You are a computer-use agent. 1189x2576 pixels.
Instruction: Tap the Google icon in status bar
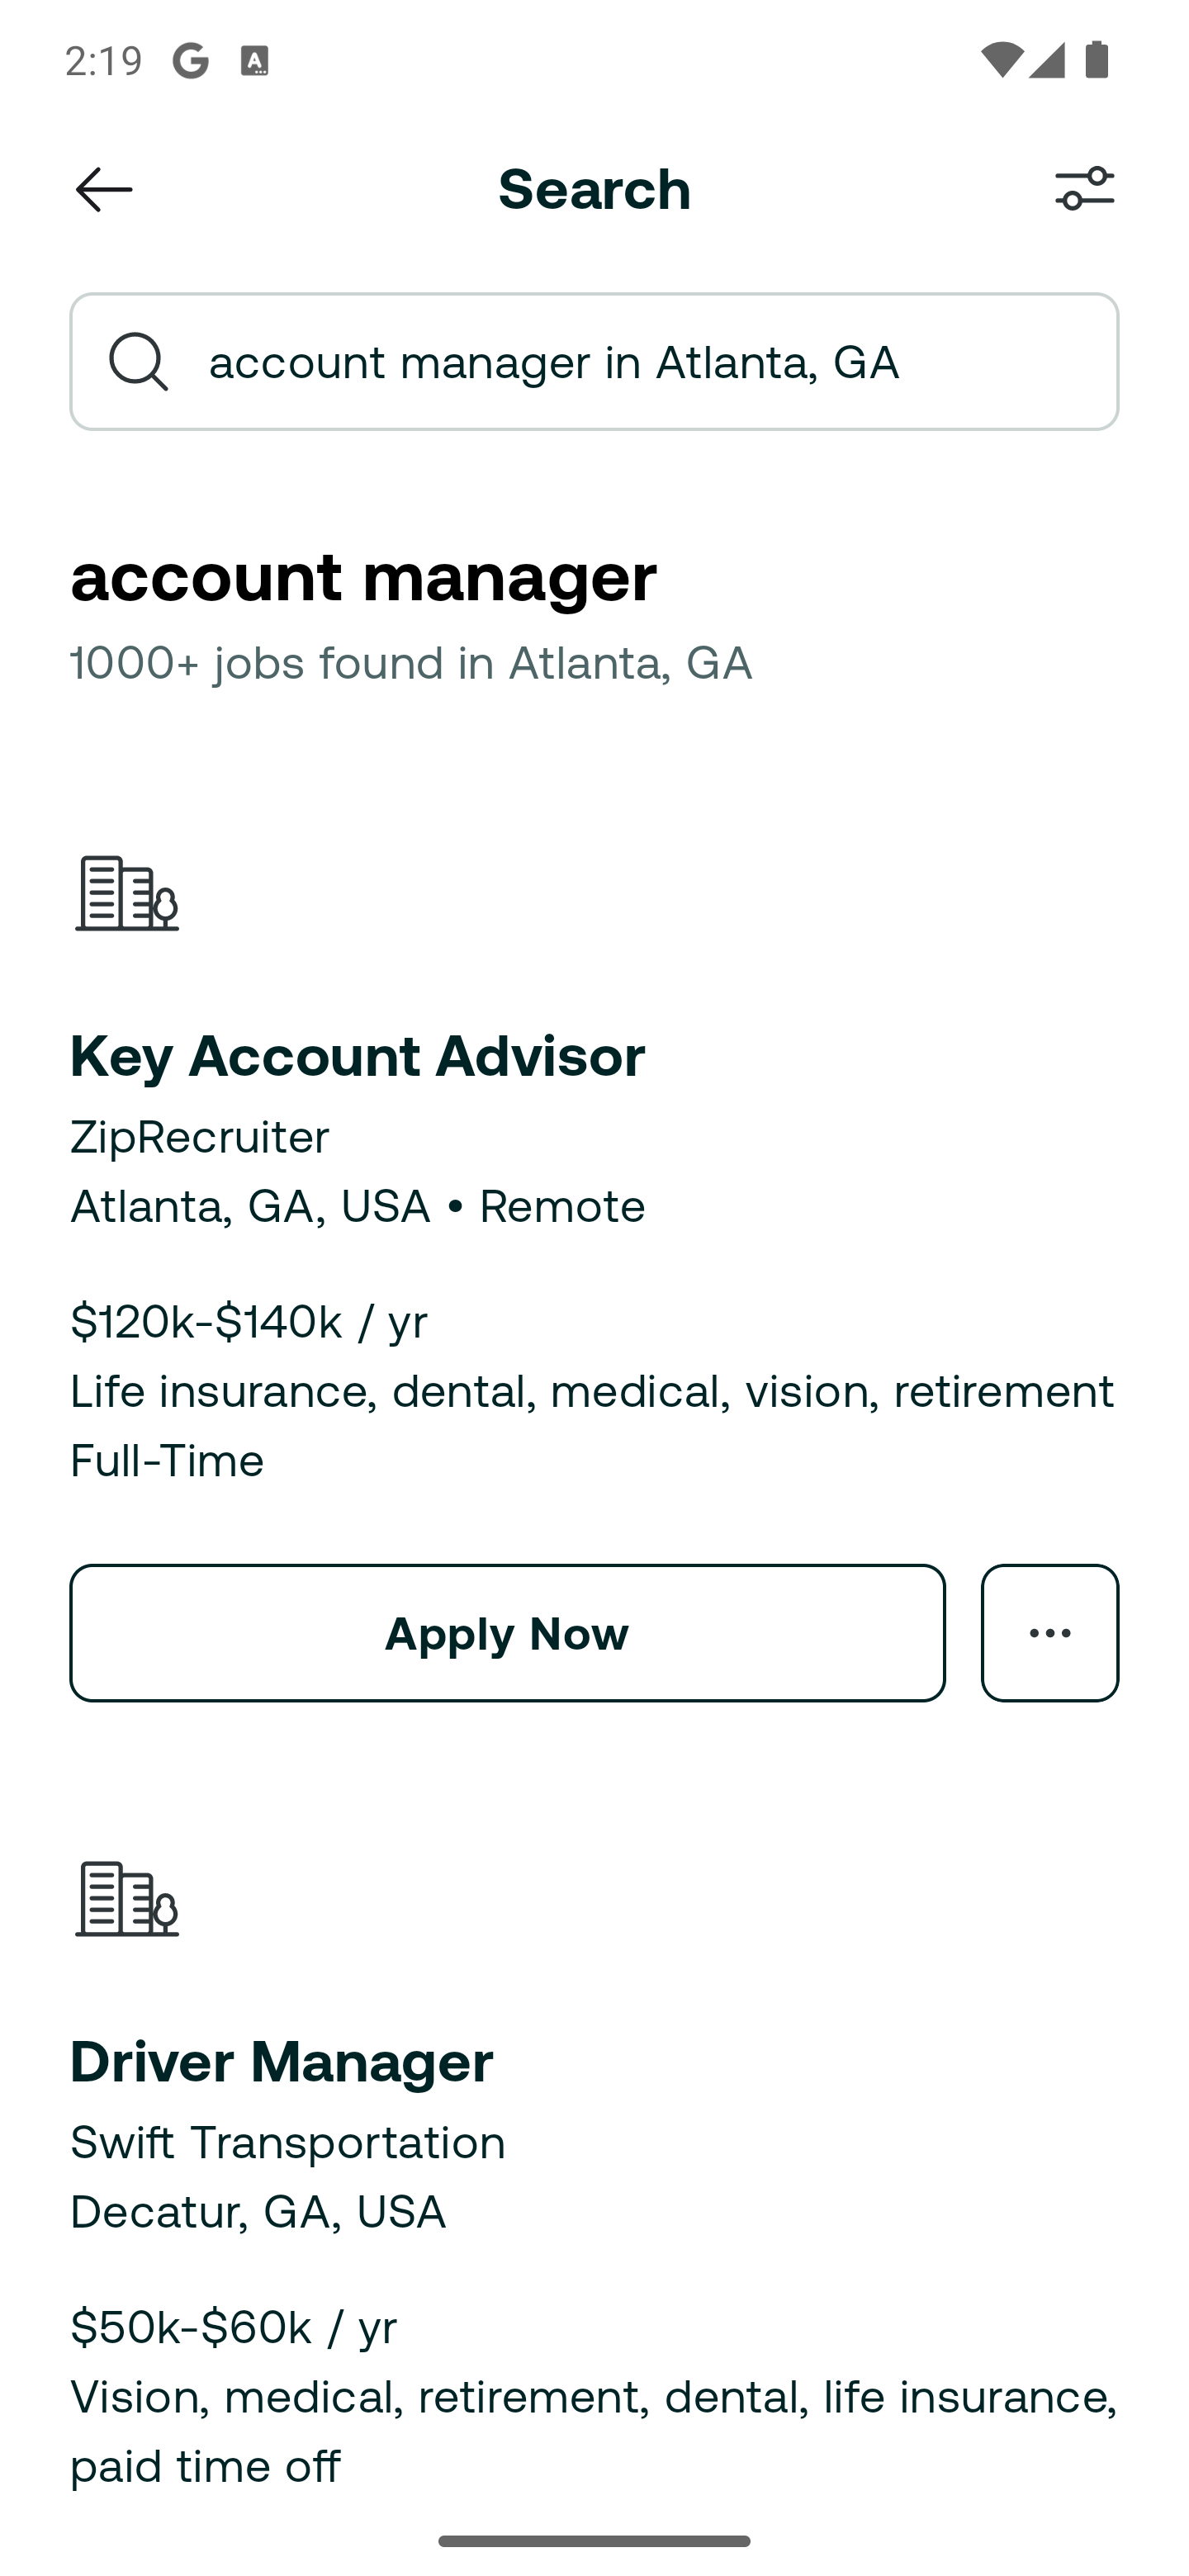tap(190, 61)
